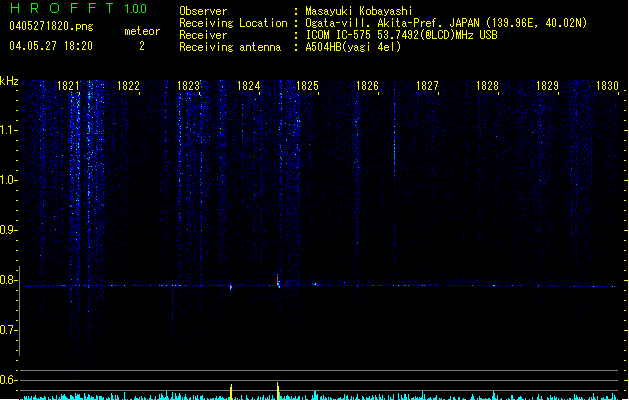Click the Receiving Location label
The width and height of the screenshot is (629, 400).
tap(233, 23)
